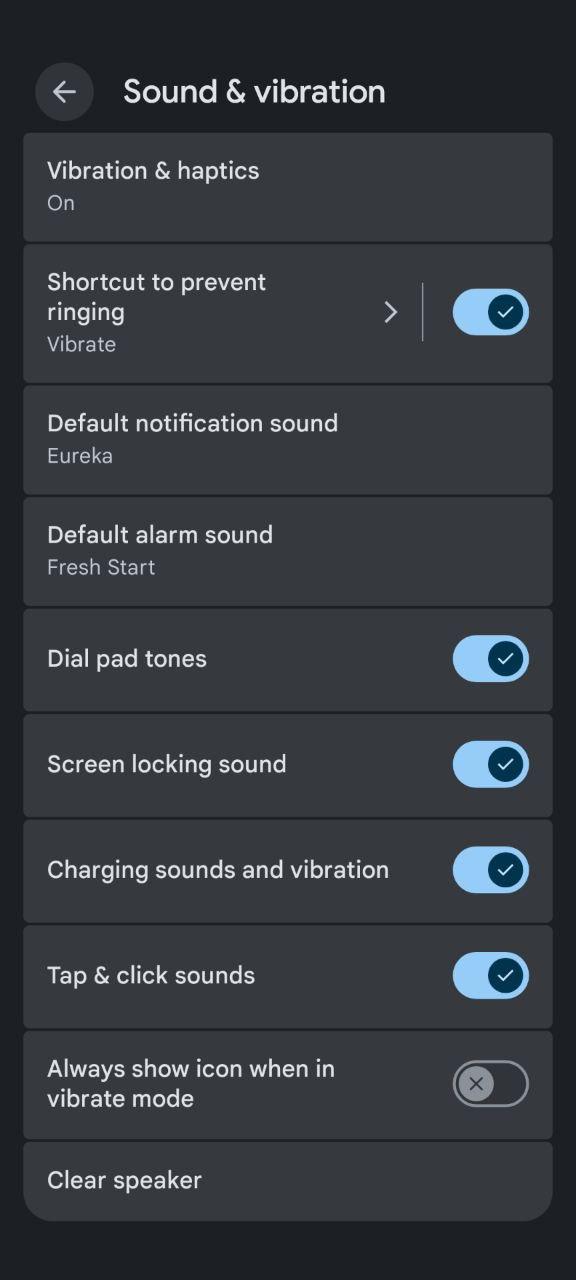The image size is (576, 1280).
Task: Tap the Vibrate subtitle under the ringing shortcut
Action: click(81, 344)
